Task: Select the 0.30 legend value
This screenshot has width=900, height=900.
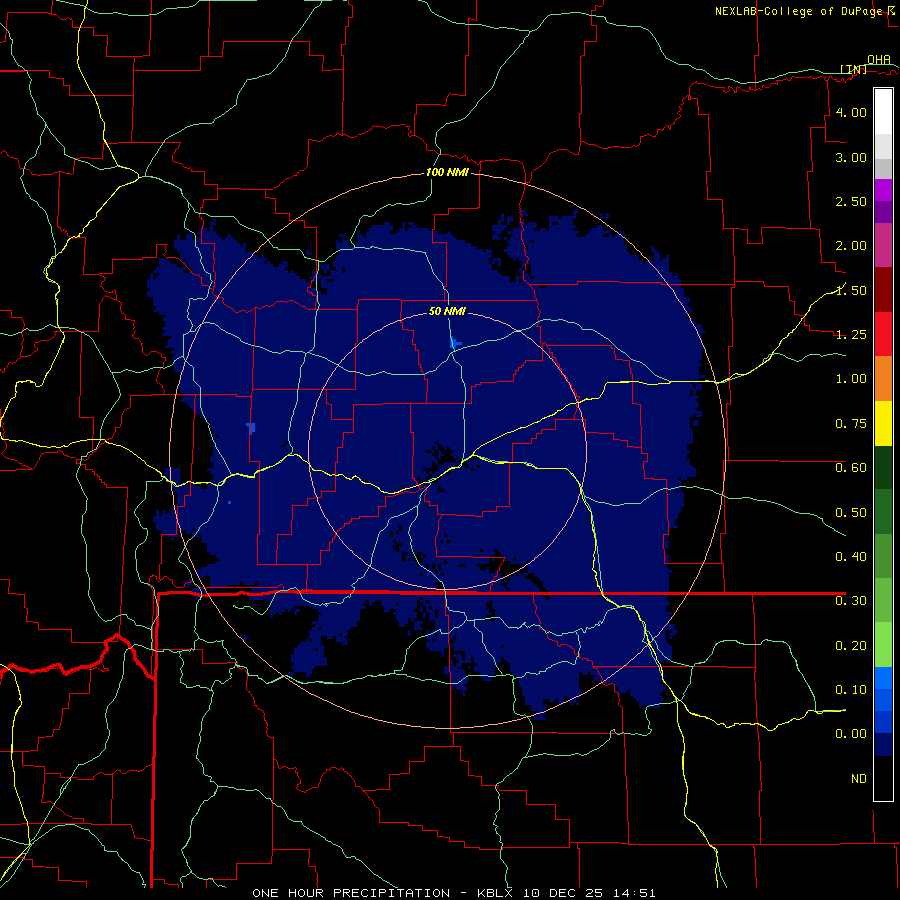Action: pyautogui.click(x=851, y=601)
